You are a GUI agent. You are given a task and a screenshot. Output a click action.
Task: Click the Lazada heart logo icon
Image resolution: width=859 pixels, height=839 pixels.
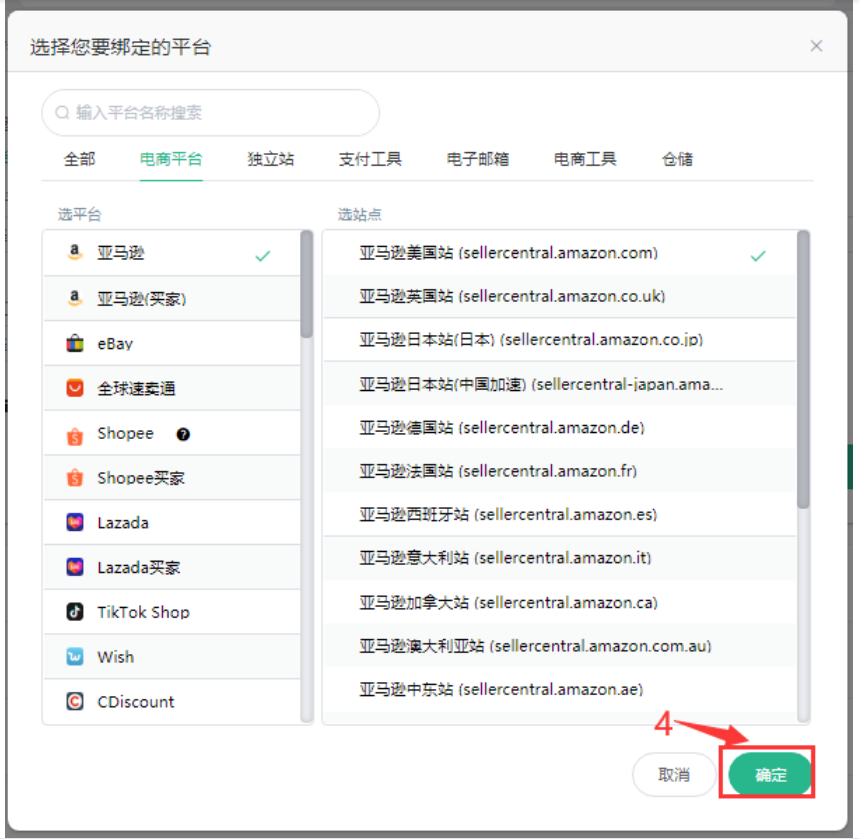point(74,522)
